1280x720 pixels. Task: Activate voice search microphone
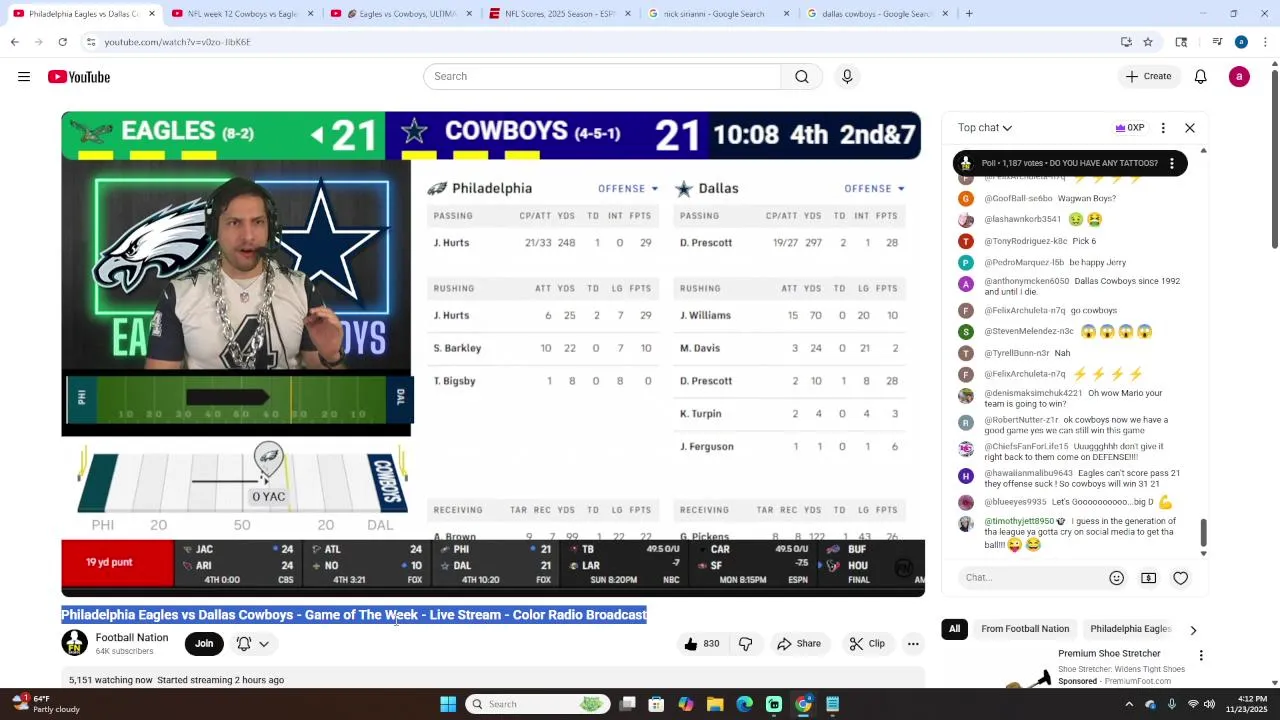[x=847, y=77]
